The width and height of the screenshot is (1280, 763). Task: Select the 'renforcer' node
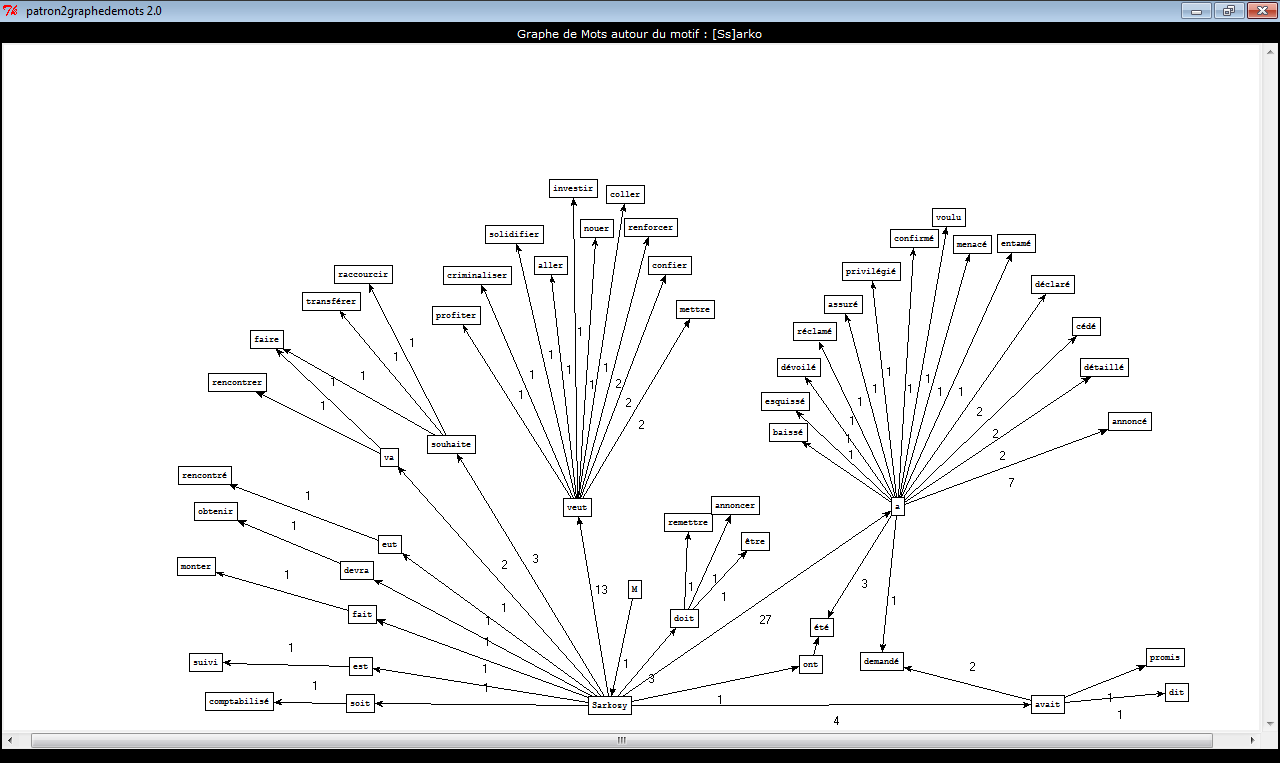[650, 227]
